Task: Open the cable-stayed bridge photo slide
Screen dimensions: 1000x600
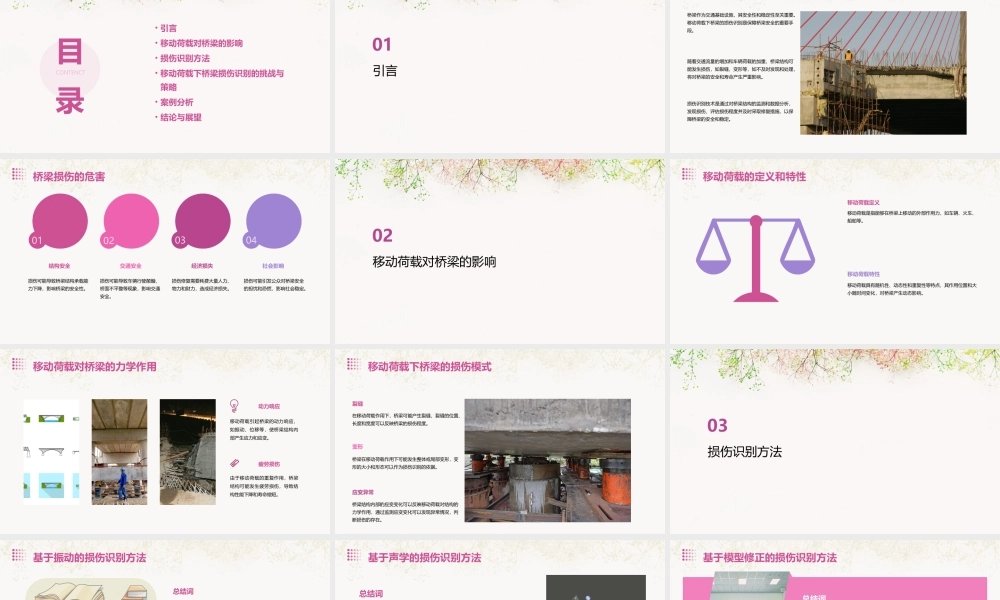Action: (835, 76)
